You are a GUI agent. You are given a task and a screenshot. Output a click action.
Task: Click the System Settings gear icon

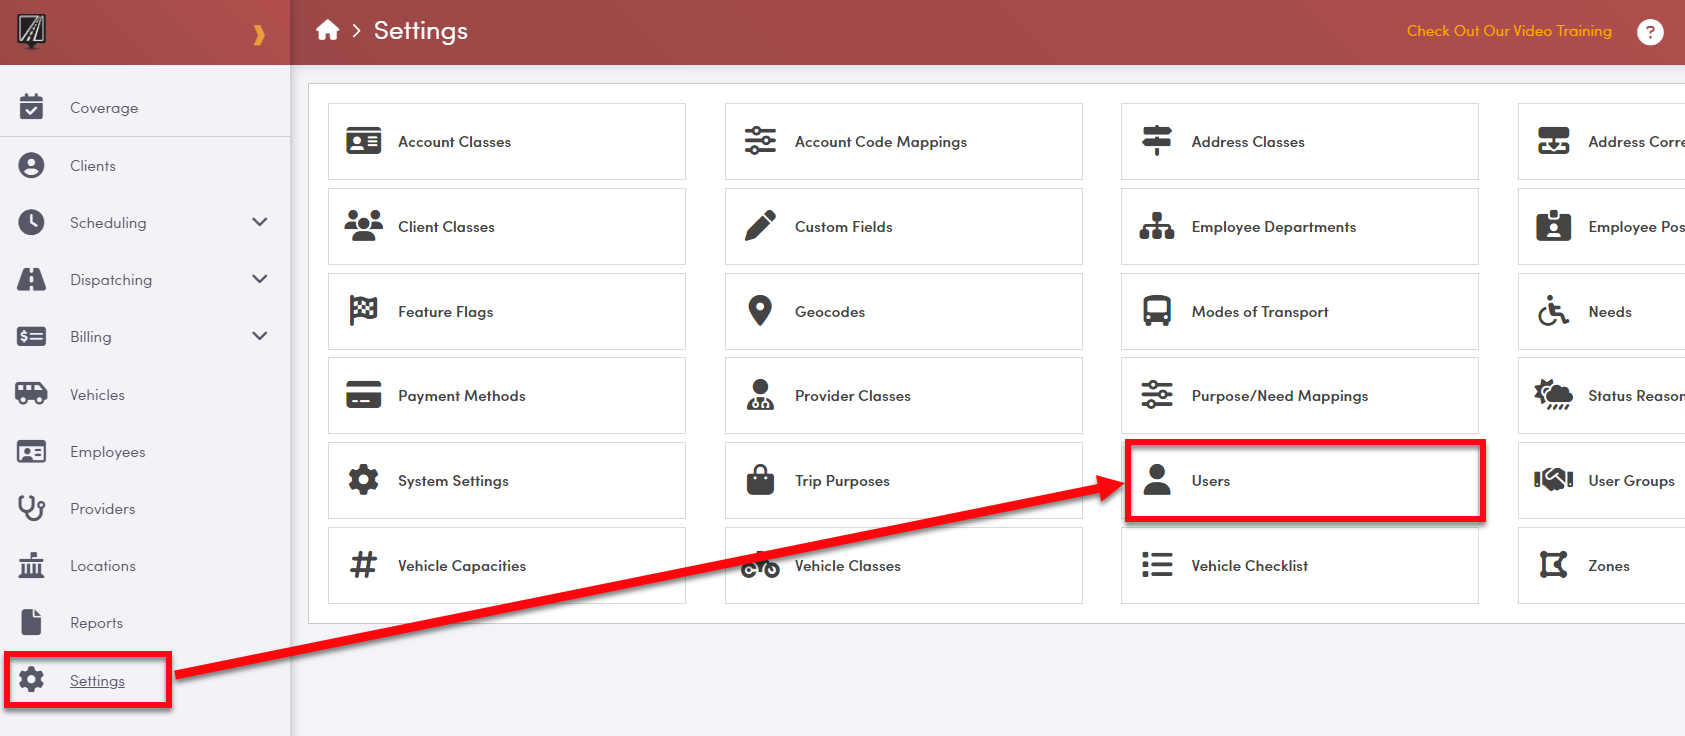point(363,480)
